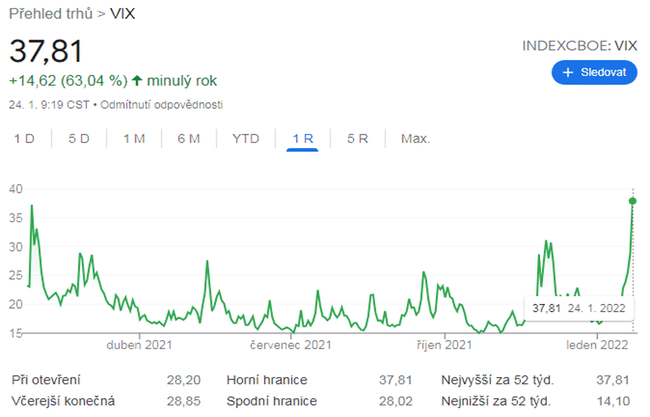
Task: Show the 6 M chart range
Action: [x=189, y=139]
